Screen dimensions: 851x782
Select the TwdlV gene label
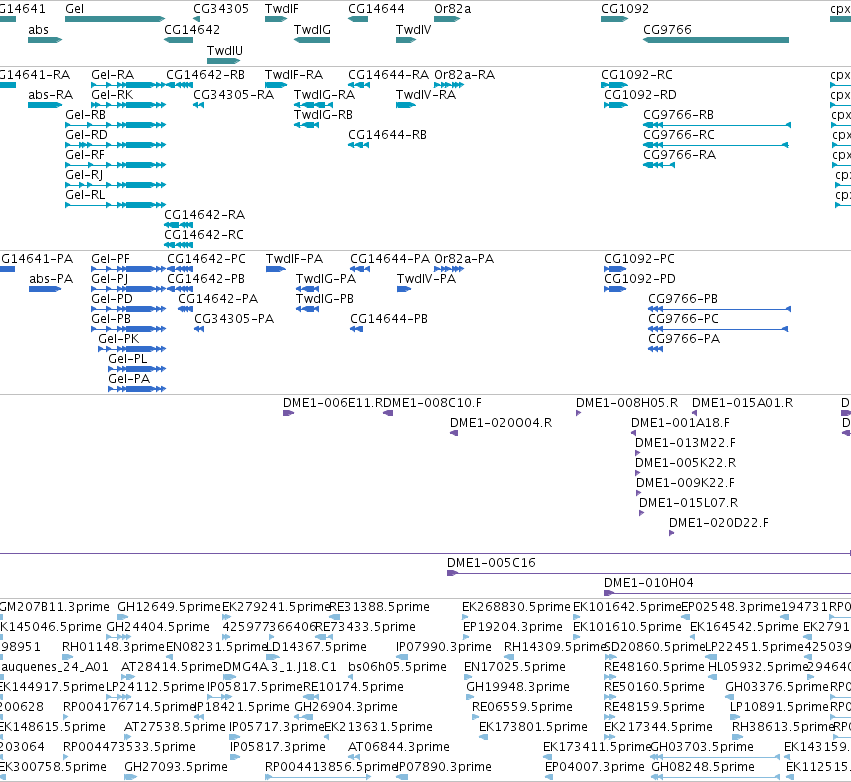(x=414, y=30)
